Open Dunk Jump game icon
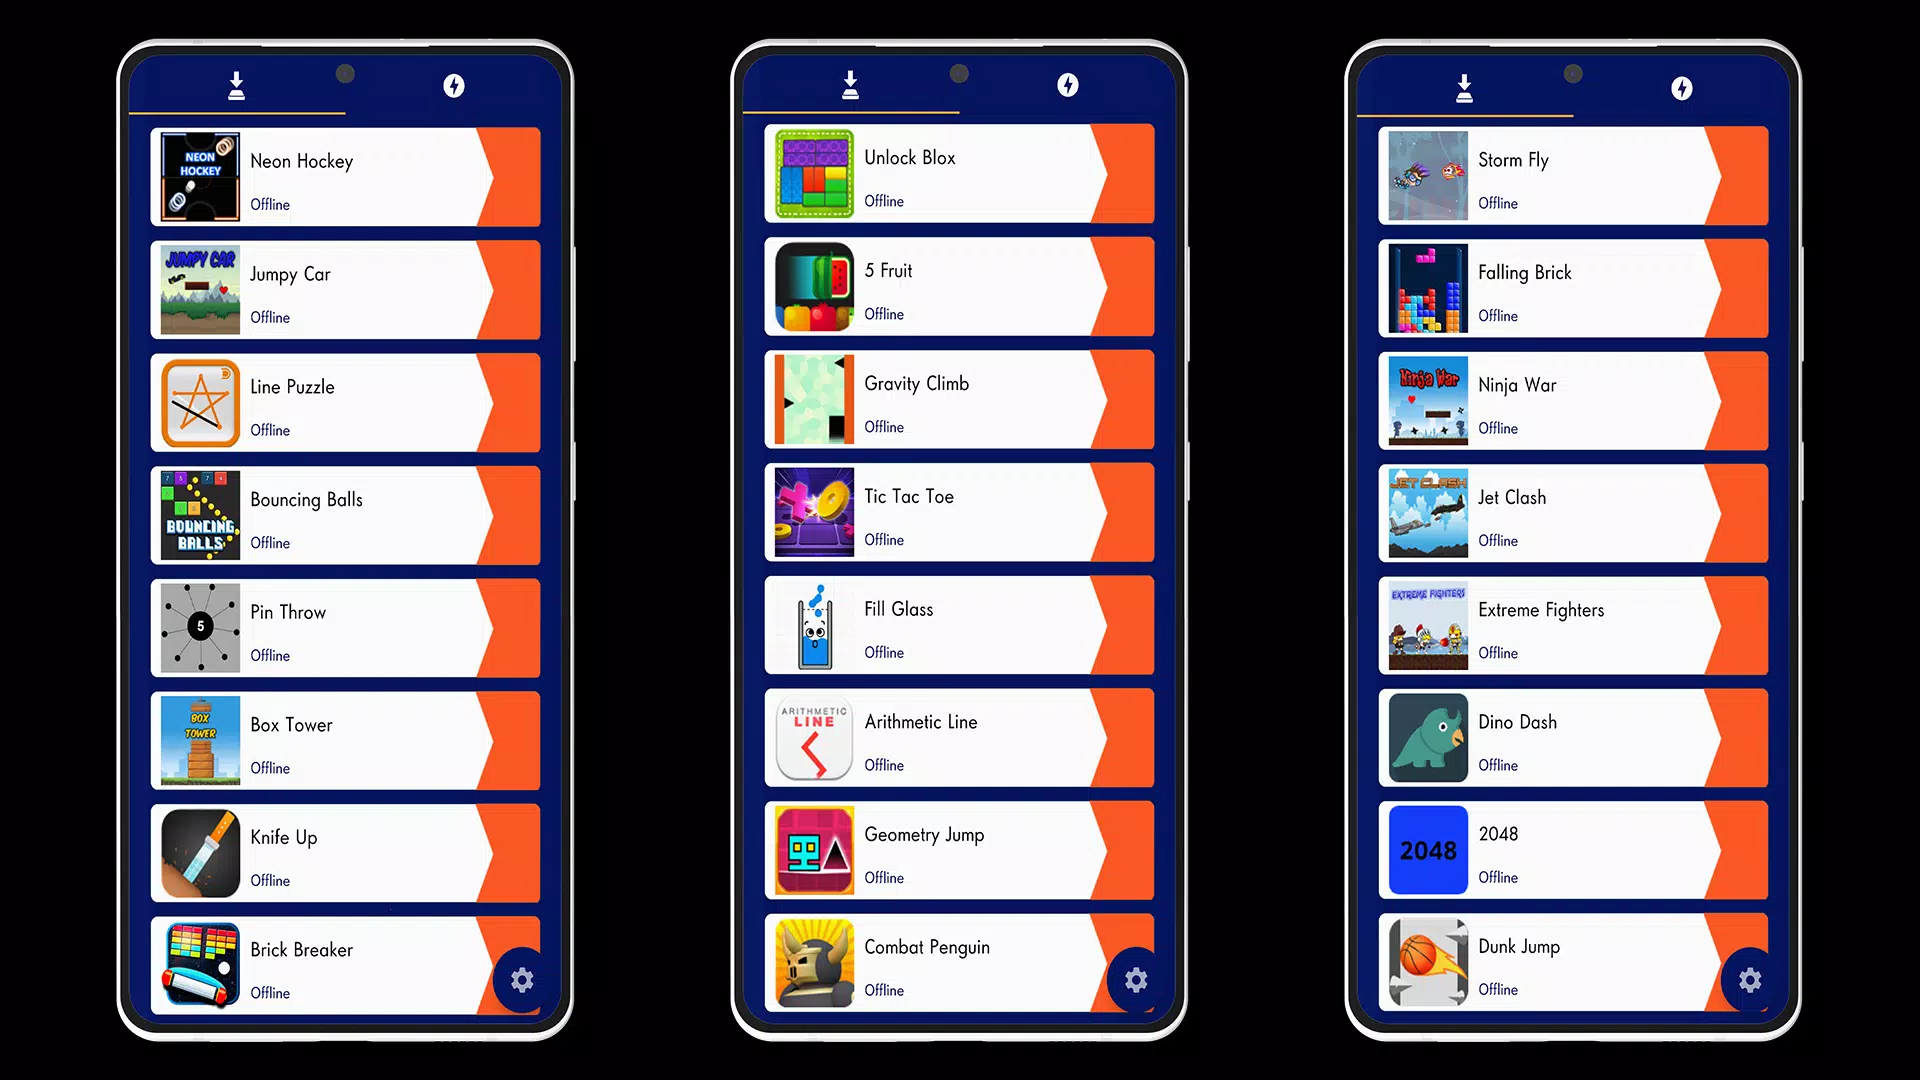 (1428, 964)
